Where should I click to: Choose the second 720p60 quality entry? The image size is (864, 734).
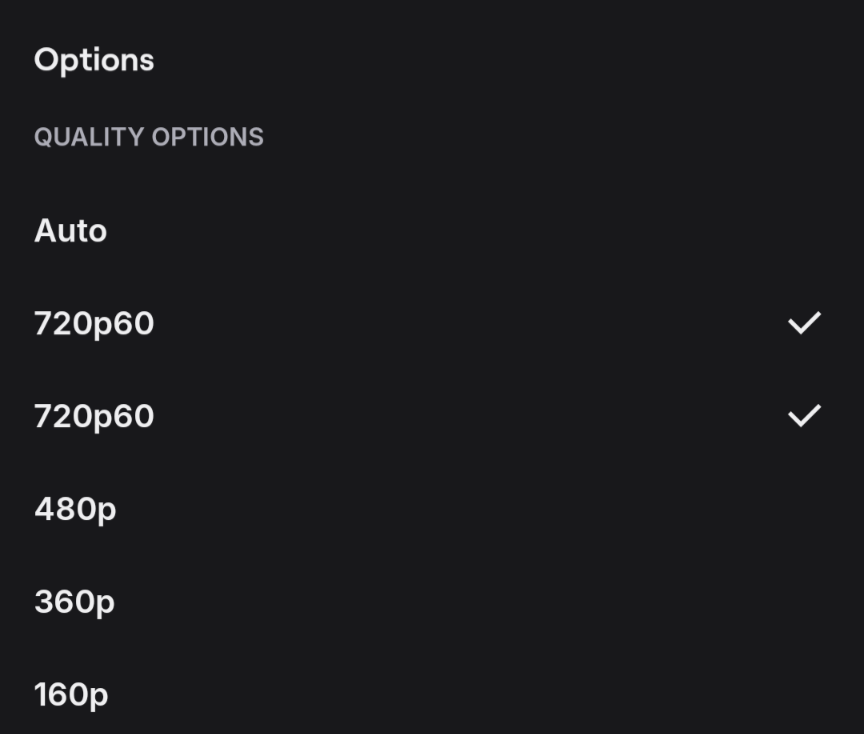click(94, 416)
